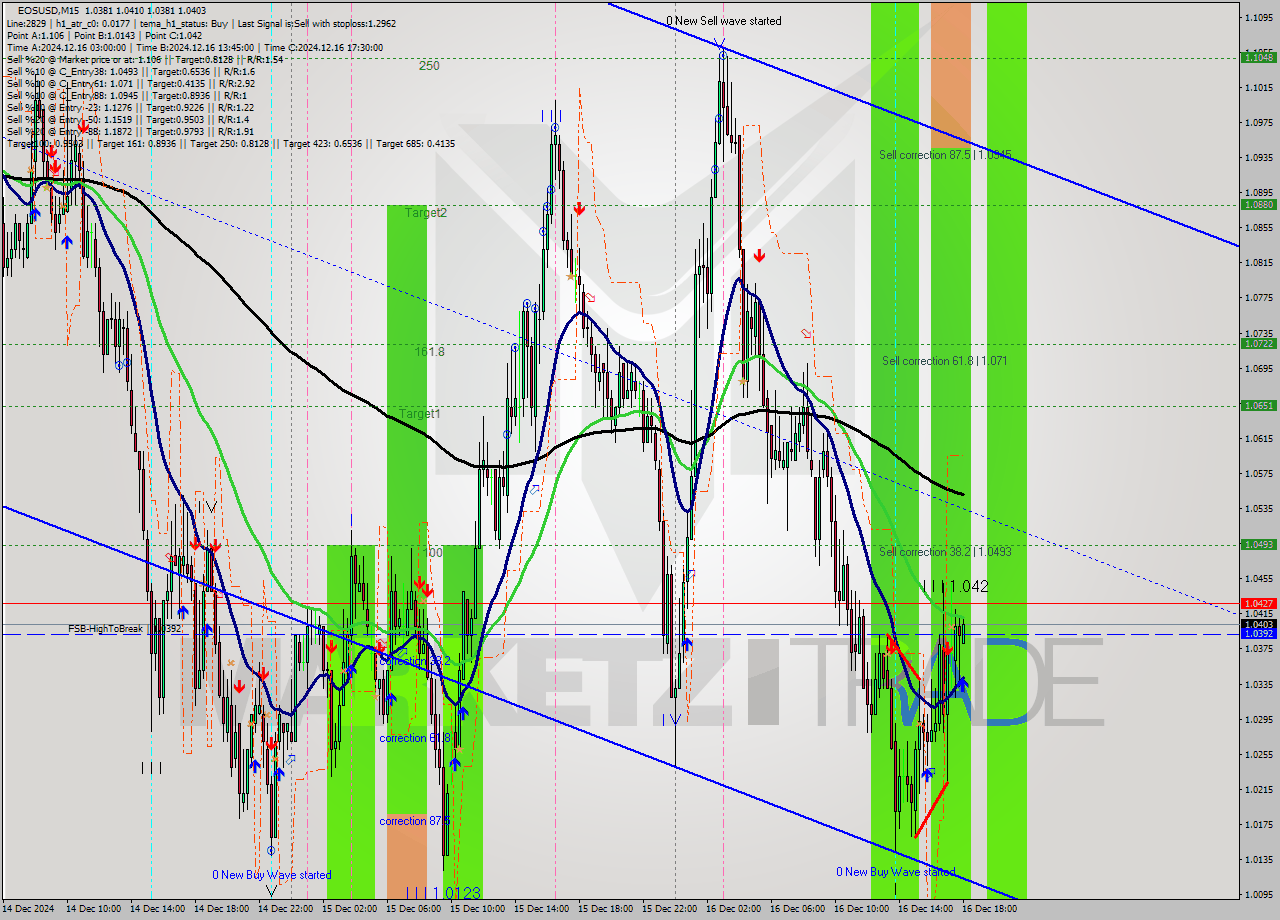Click '15 Dec 06:00' on the time axis
The height and width of the screenshot is (920, 1280).
(413, 909)
